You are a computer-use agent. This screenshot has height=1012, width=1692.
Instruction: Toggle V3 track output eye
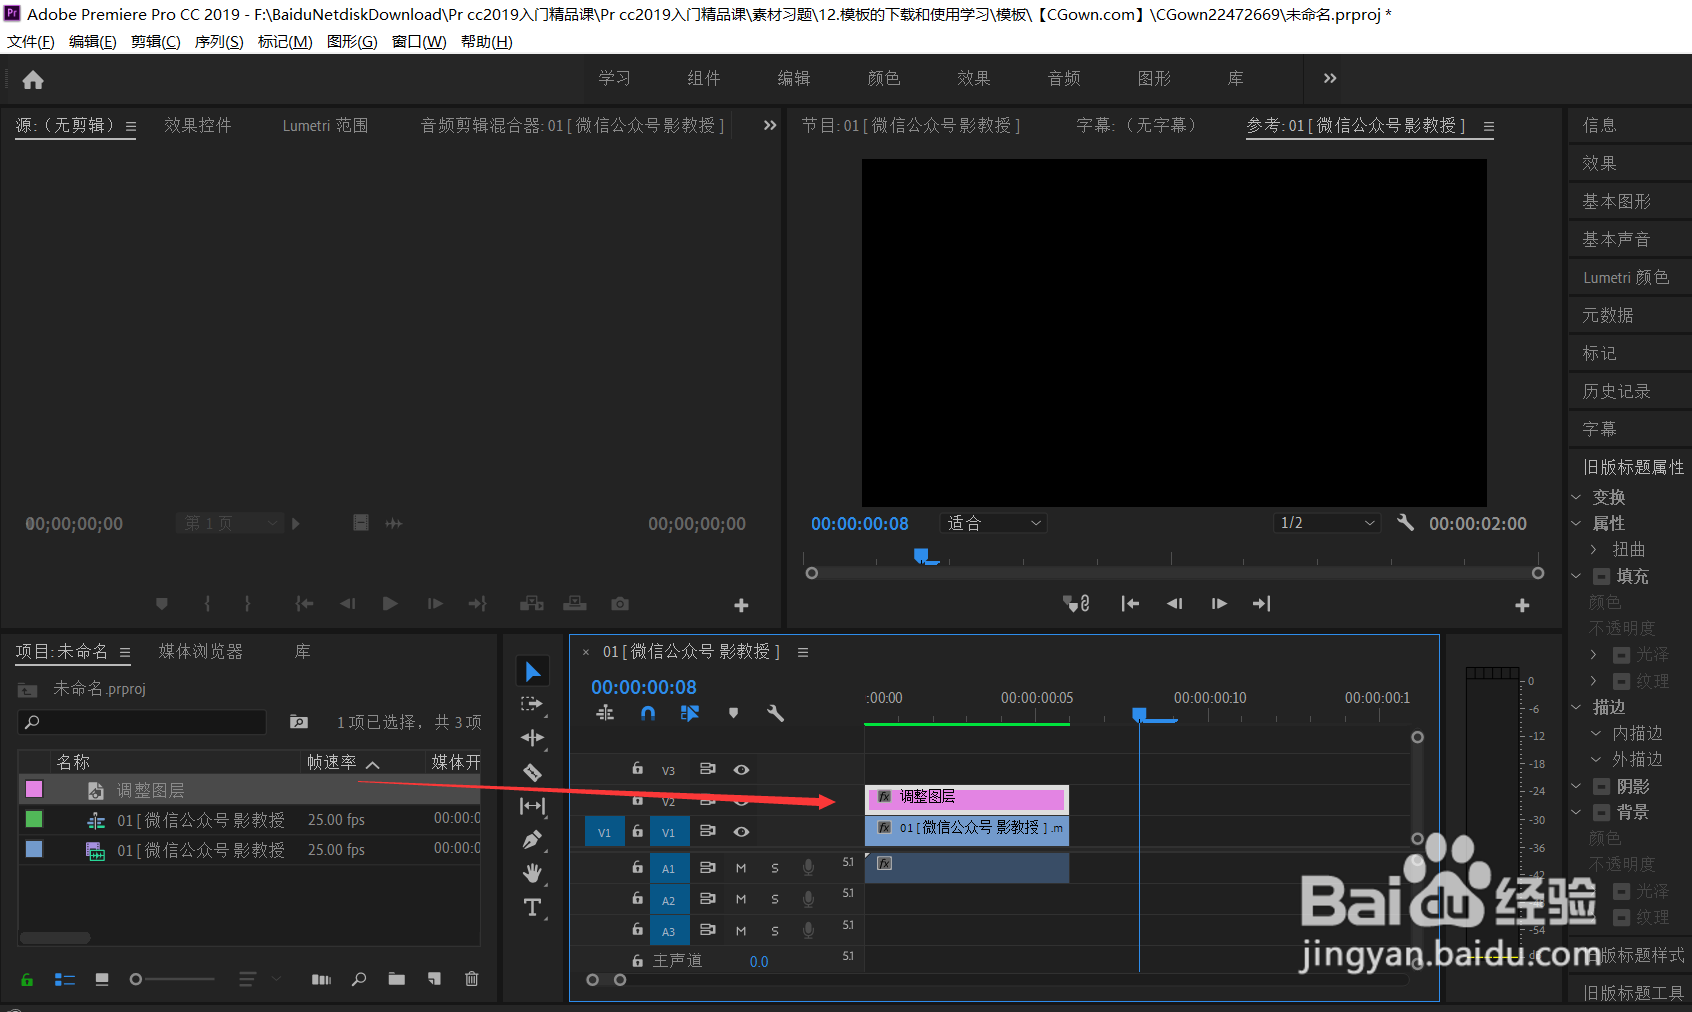tap(741, 769)
